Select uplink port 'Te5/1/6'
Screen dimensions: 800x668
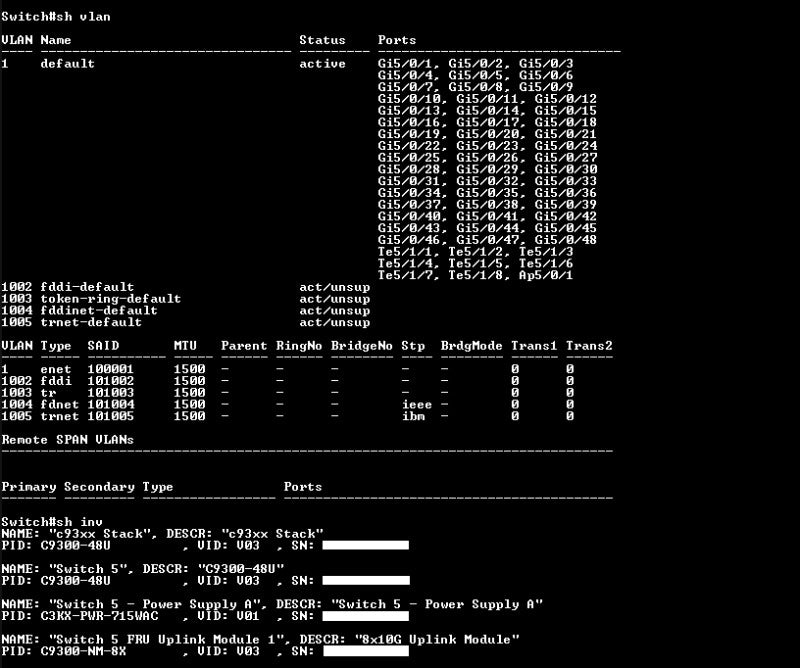coord(545,263)
